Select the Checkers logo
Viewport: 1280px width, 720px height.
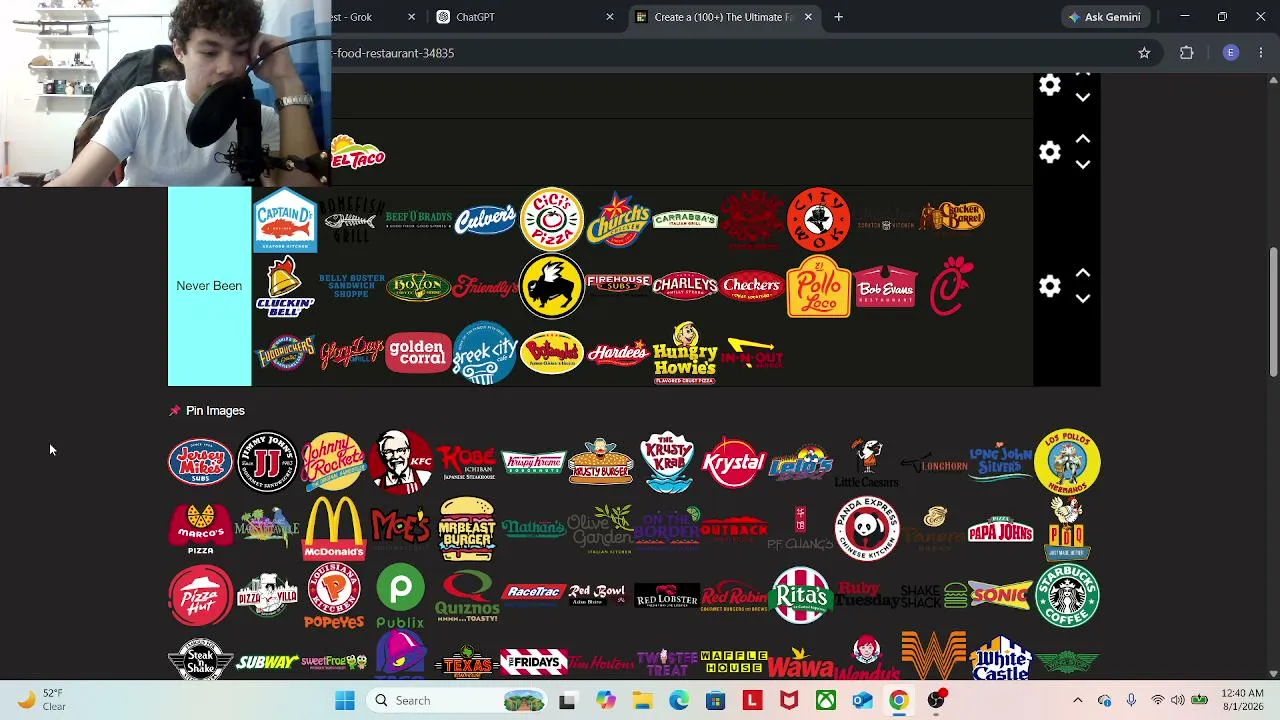point(751,286)
